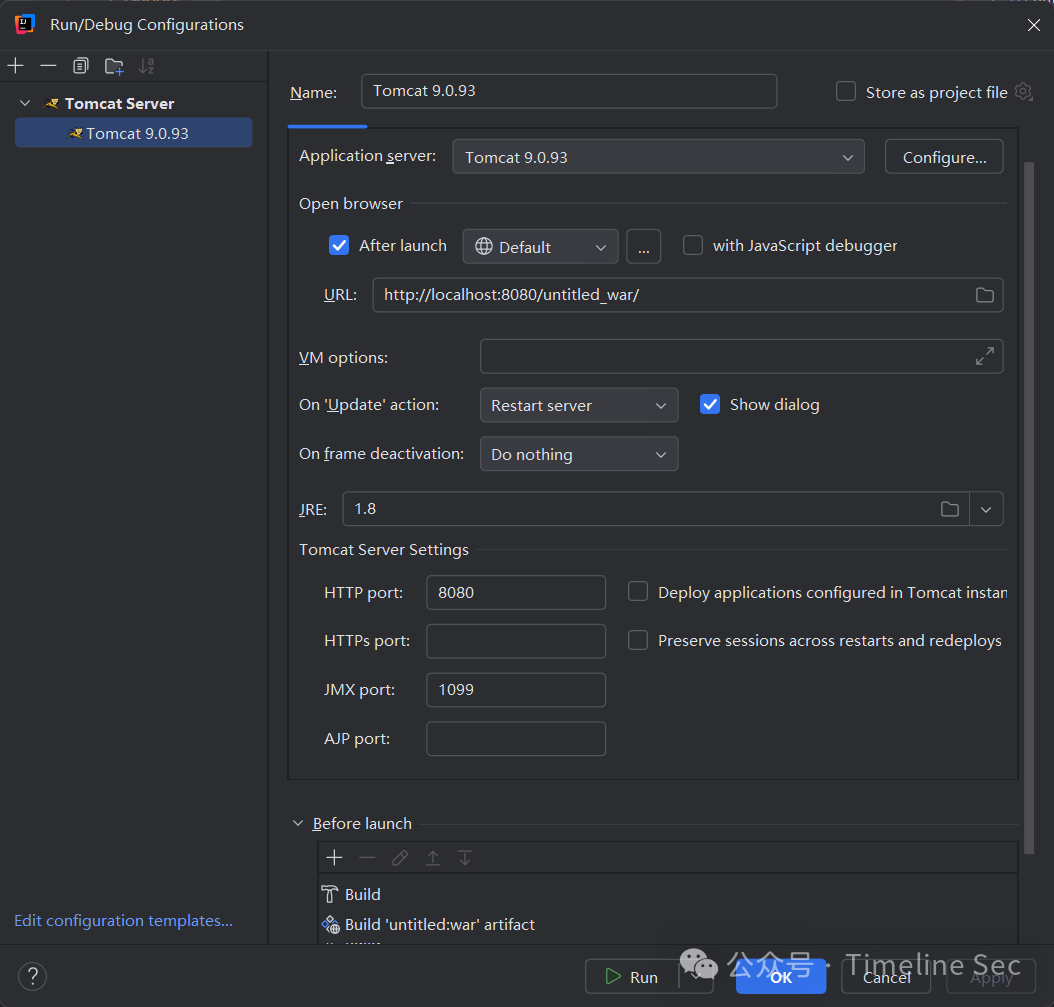Viewport: 1054px width, 1007px height.
Task: Open settings gear for Store as project file
Action: coord(1023,91)
